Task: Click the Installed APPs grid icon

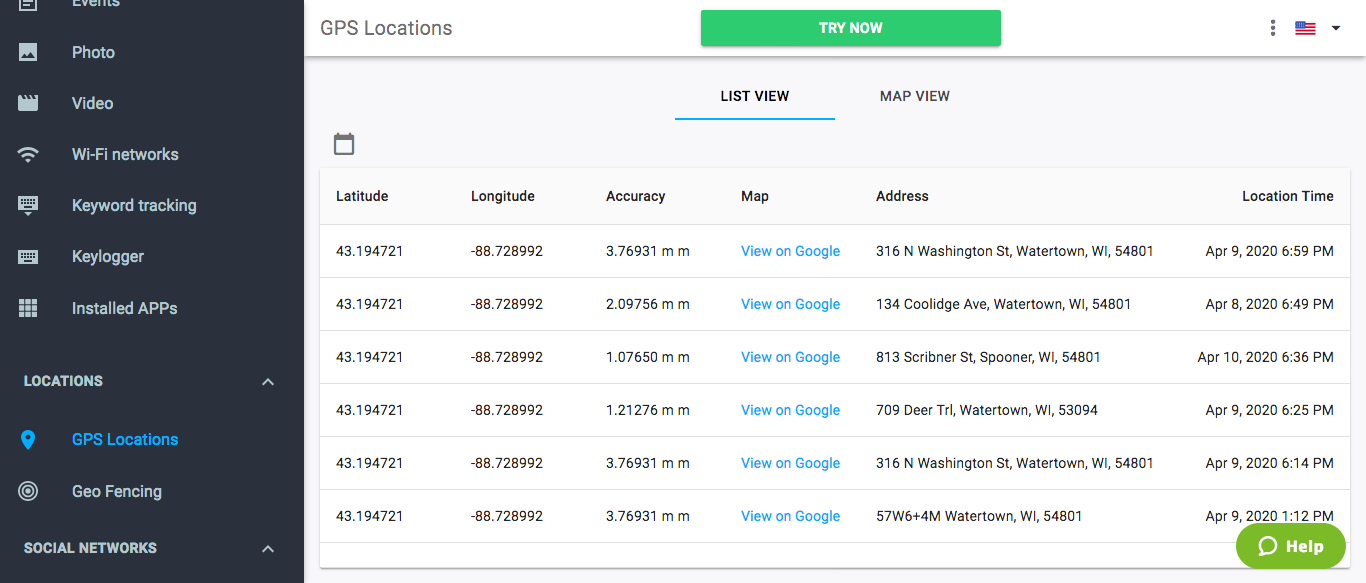Action: coord(28,308)
